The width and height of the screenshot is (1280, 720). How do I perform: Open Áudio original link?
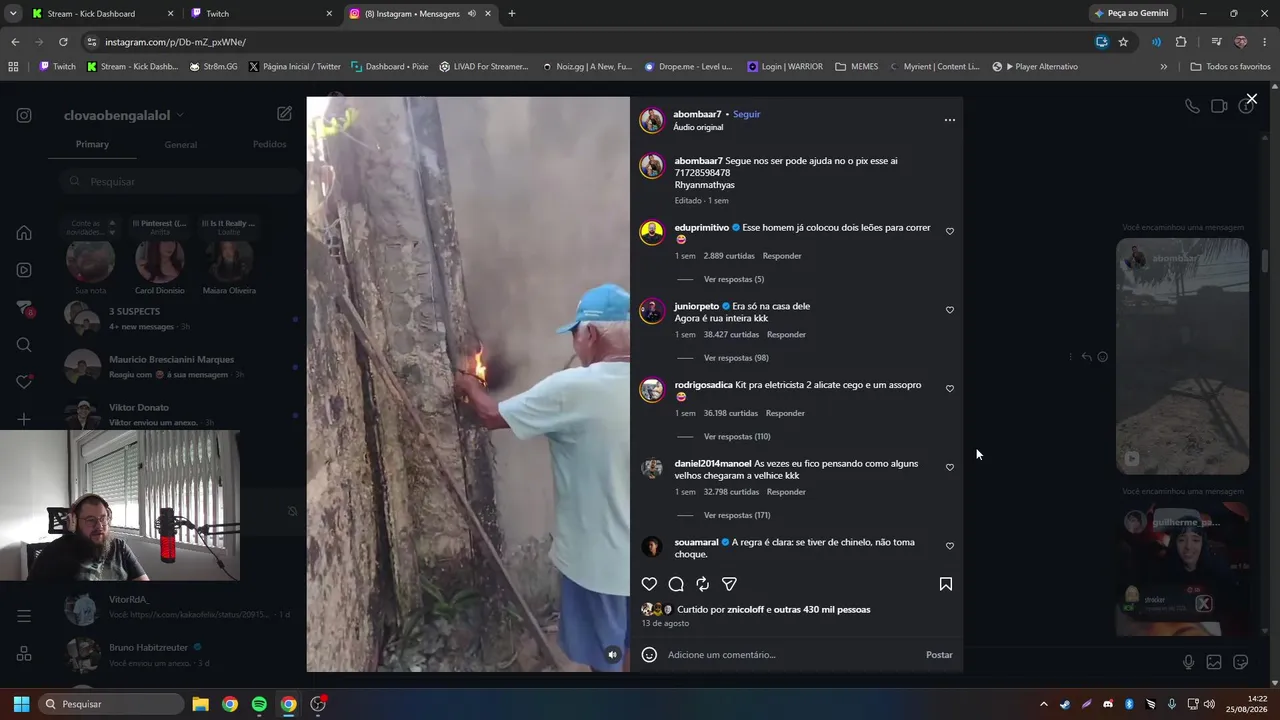[x=698, y=128]
